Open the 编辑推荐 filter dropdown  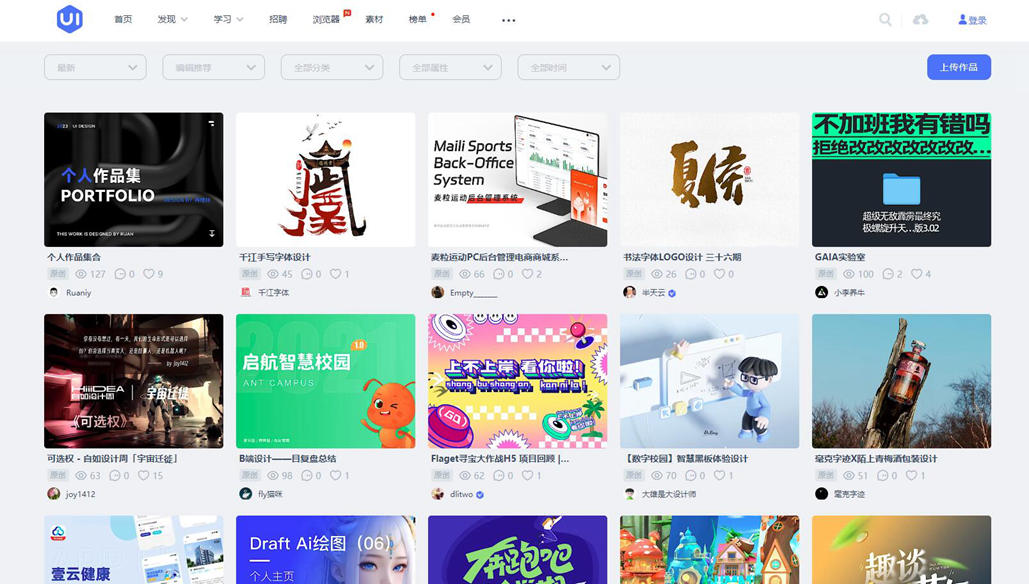click(213, 68)
